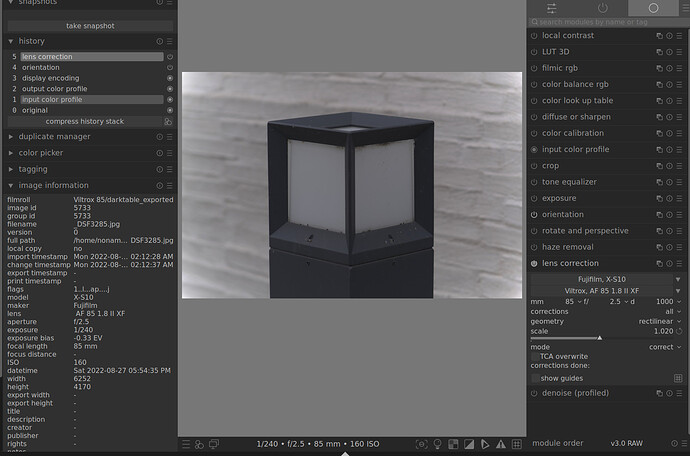Viewport: 690px width, 456px height.
Task: Create a new instance of filmic rgb
Action: tap(659, 68)
